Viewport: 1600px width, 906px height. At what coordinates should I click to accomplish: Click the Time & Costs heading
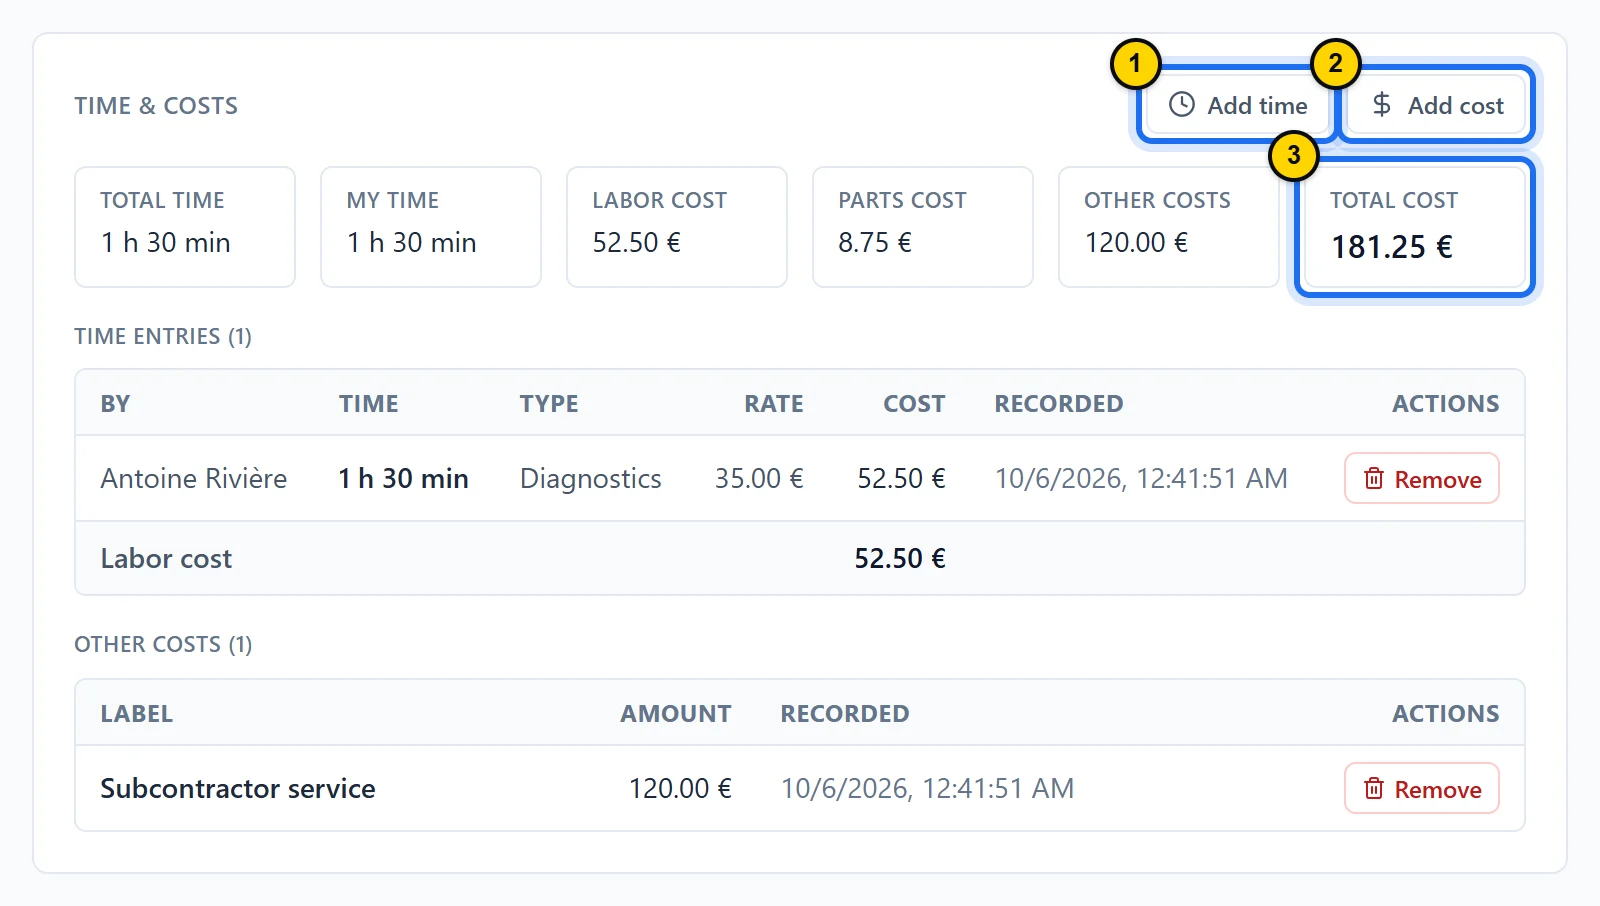(156, 106)
